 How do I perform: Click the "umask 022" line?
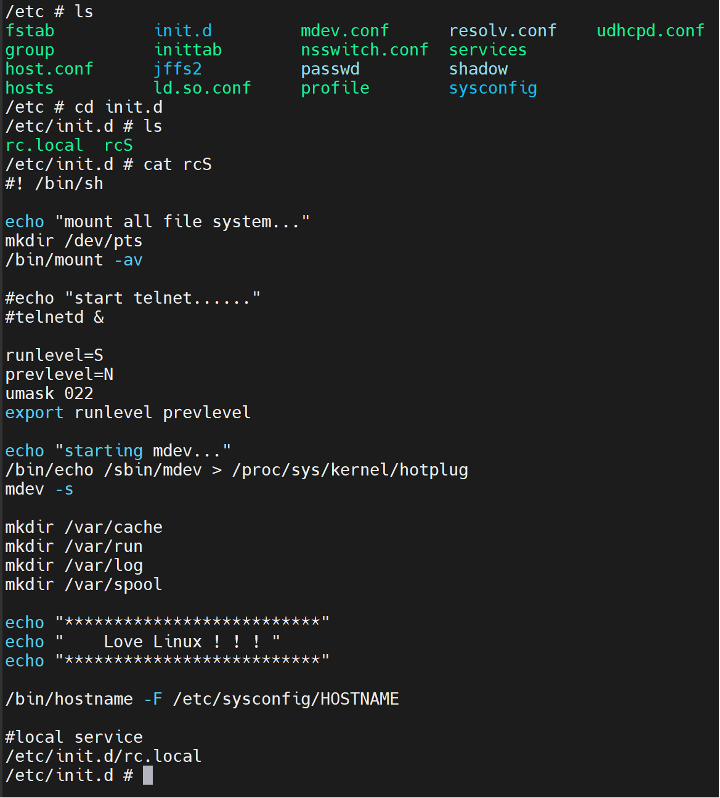tap(49, 394)
